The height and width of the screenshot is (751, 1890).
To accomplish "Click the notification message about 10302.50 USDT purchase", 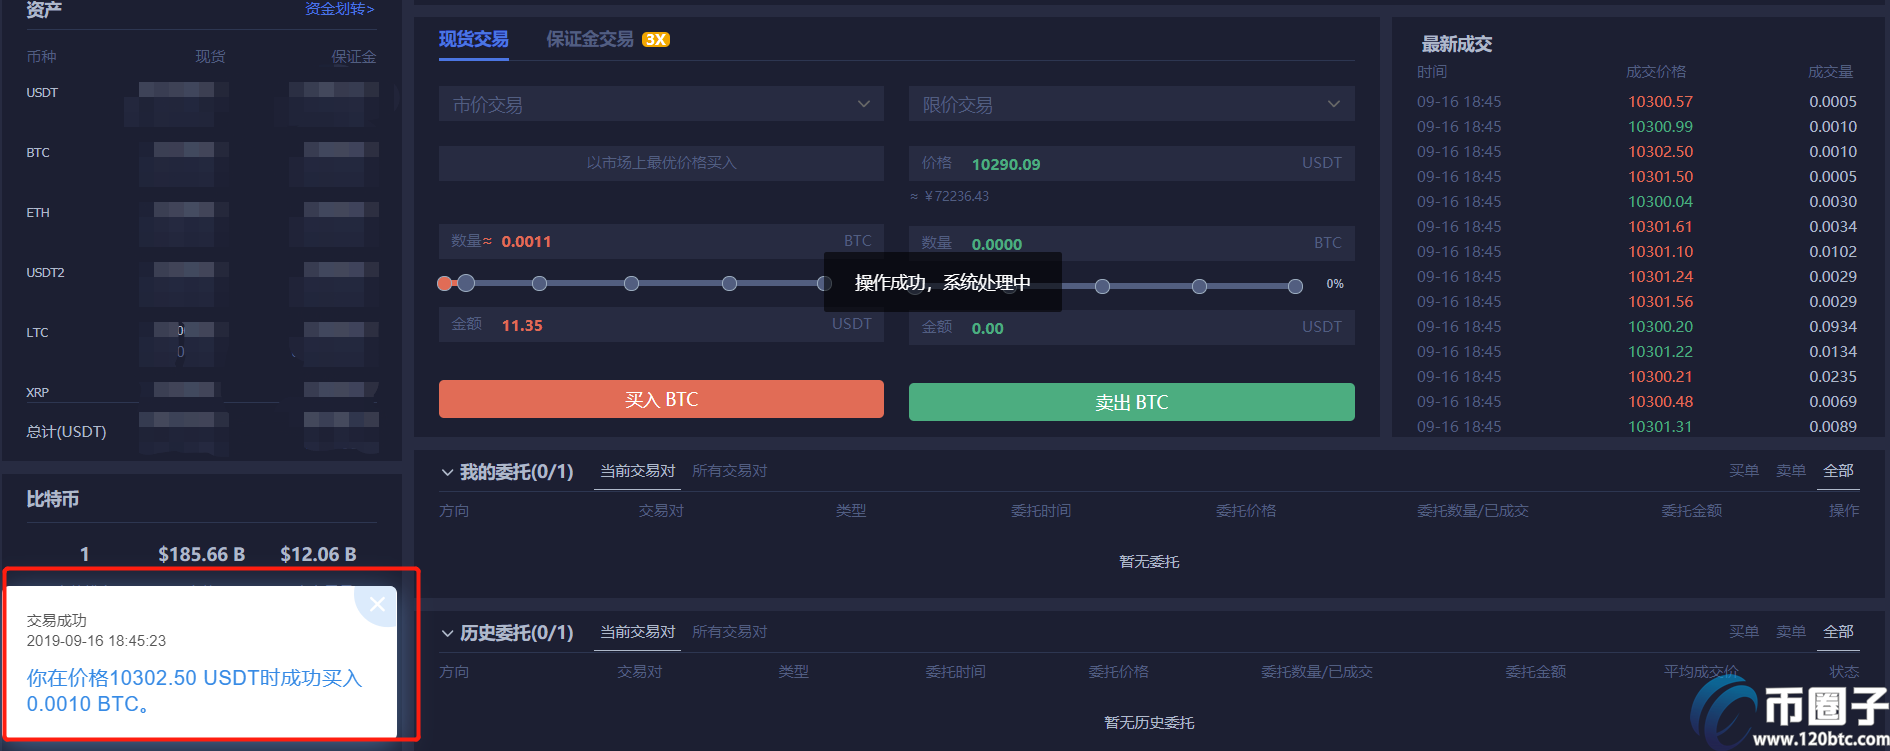I will point(194,690).
